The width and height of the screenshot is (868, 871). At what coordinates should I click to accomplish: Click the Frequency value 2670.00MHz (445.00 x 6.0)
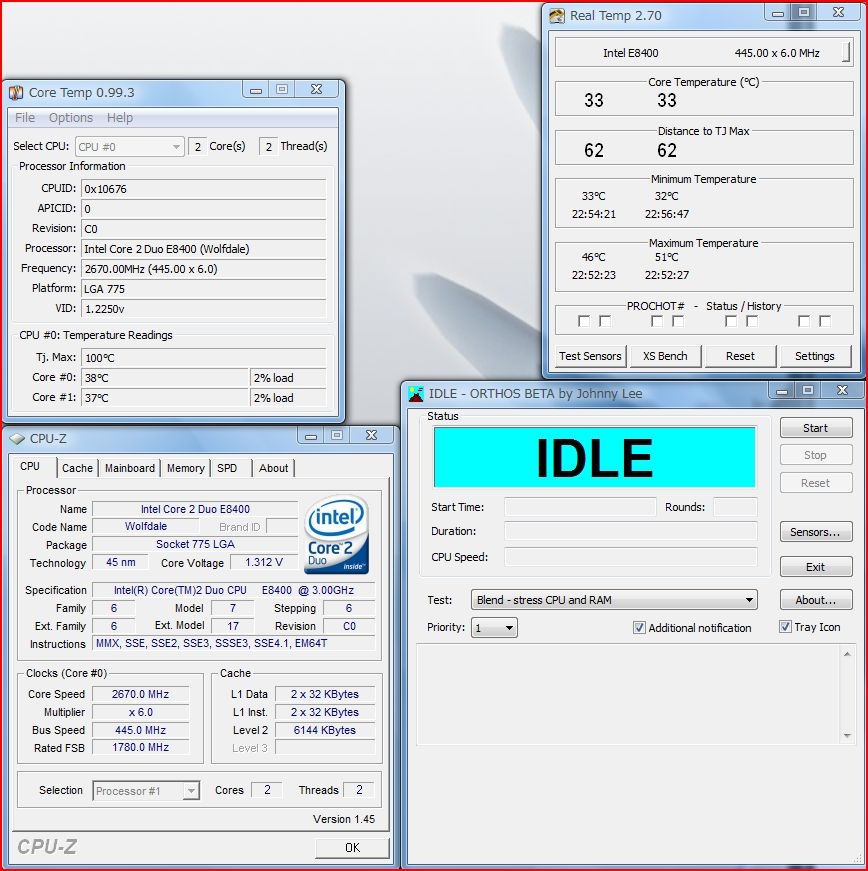203,269
